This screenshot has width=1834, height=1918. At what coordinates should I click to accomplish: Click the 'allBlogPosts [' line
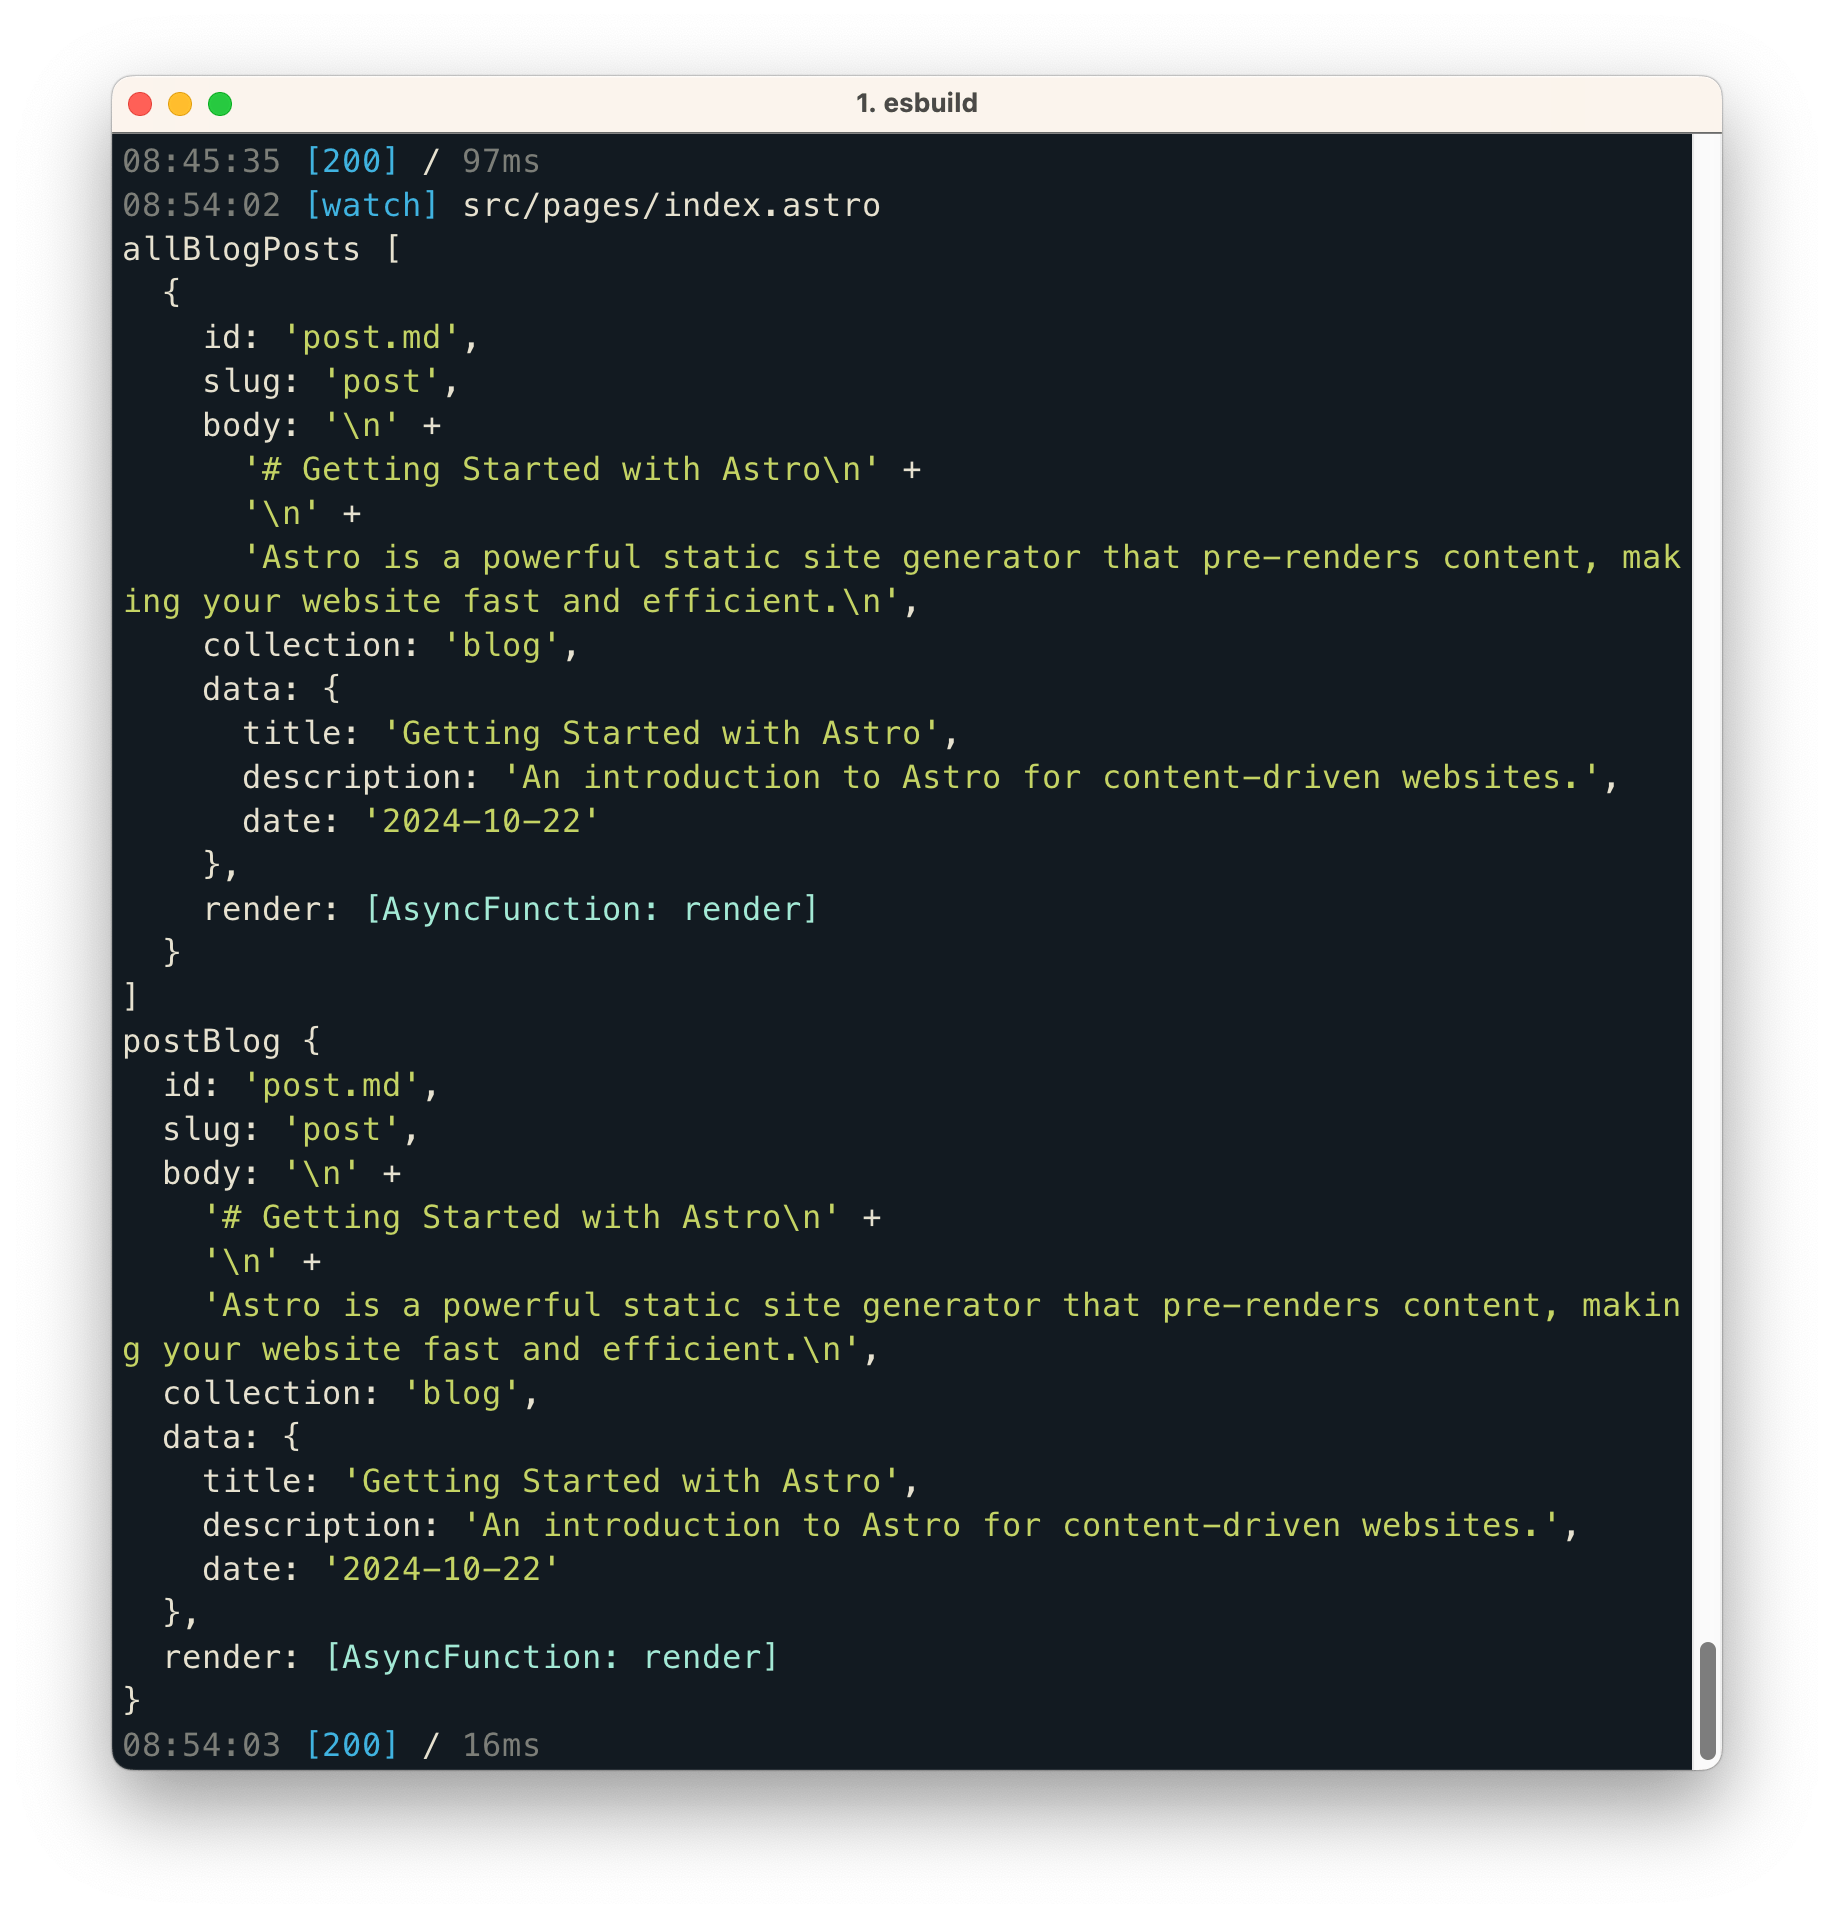point(262,249)
